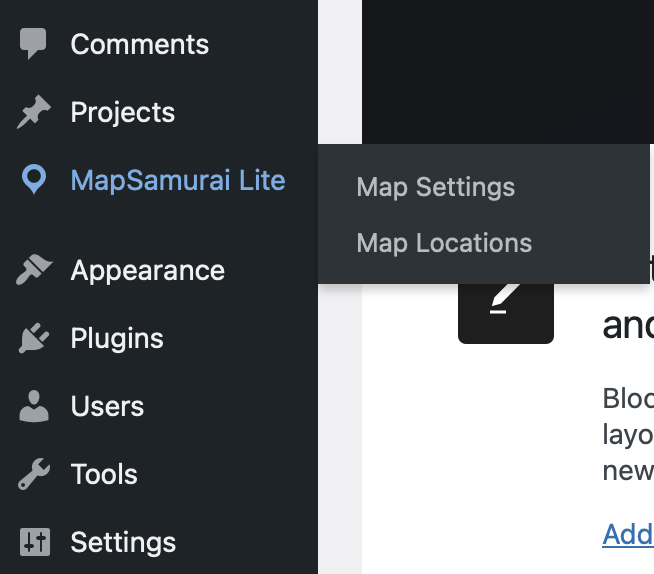This screenshot has width=654, height=574.
Task: Click the Projects pushpin icon
Action: click(x=34, y=113)
